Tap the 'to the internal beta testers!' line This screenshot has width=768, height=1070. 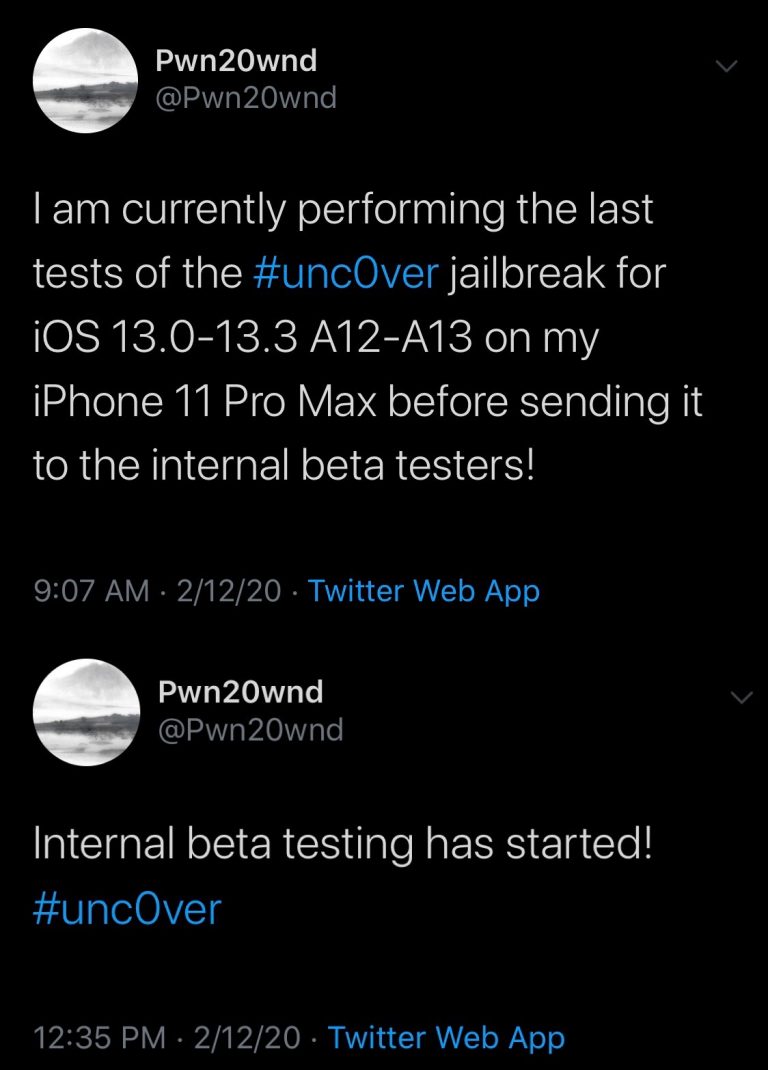click(x=284, y=466)
